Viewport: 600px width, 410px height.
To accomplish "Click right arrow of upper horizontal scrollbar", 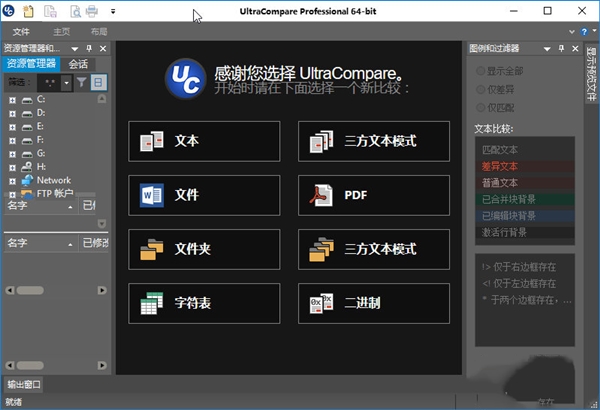I will [x=102, y=290].
